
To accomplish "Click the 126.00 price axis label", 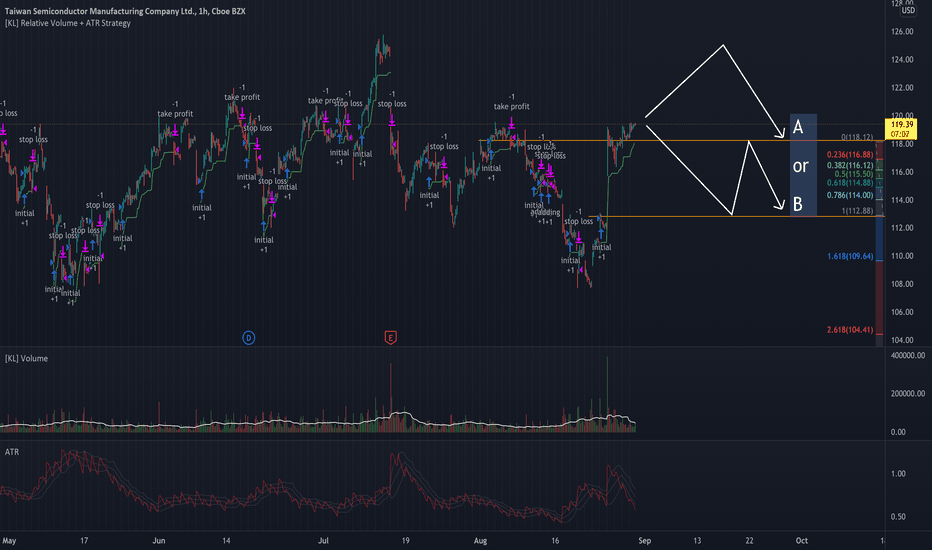I will coord(902,32).
